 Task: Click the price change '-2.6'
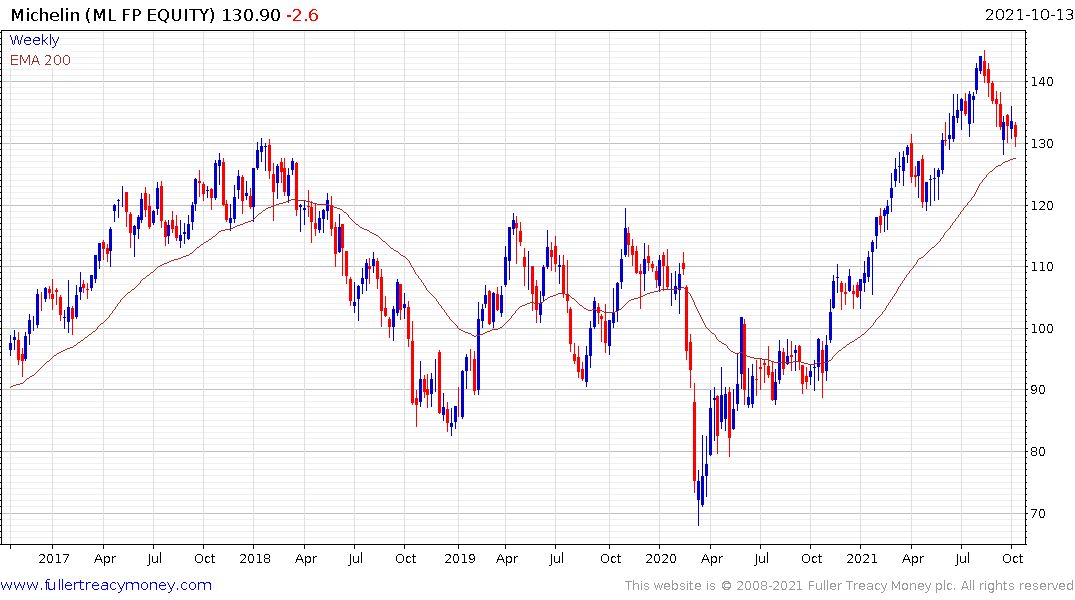302,15
